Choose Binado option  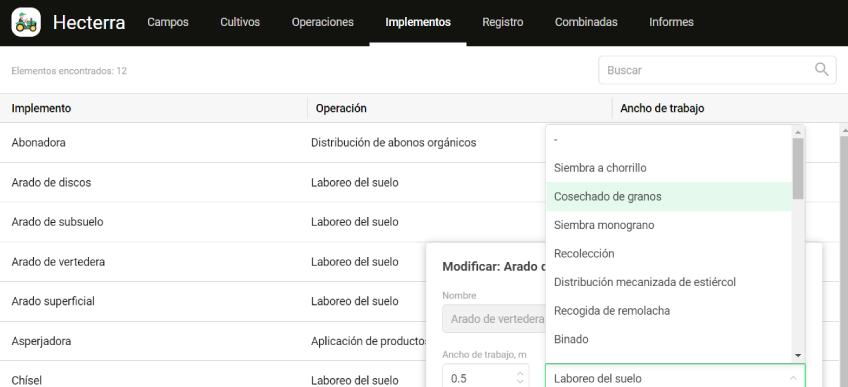point(669,339)
